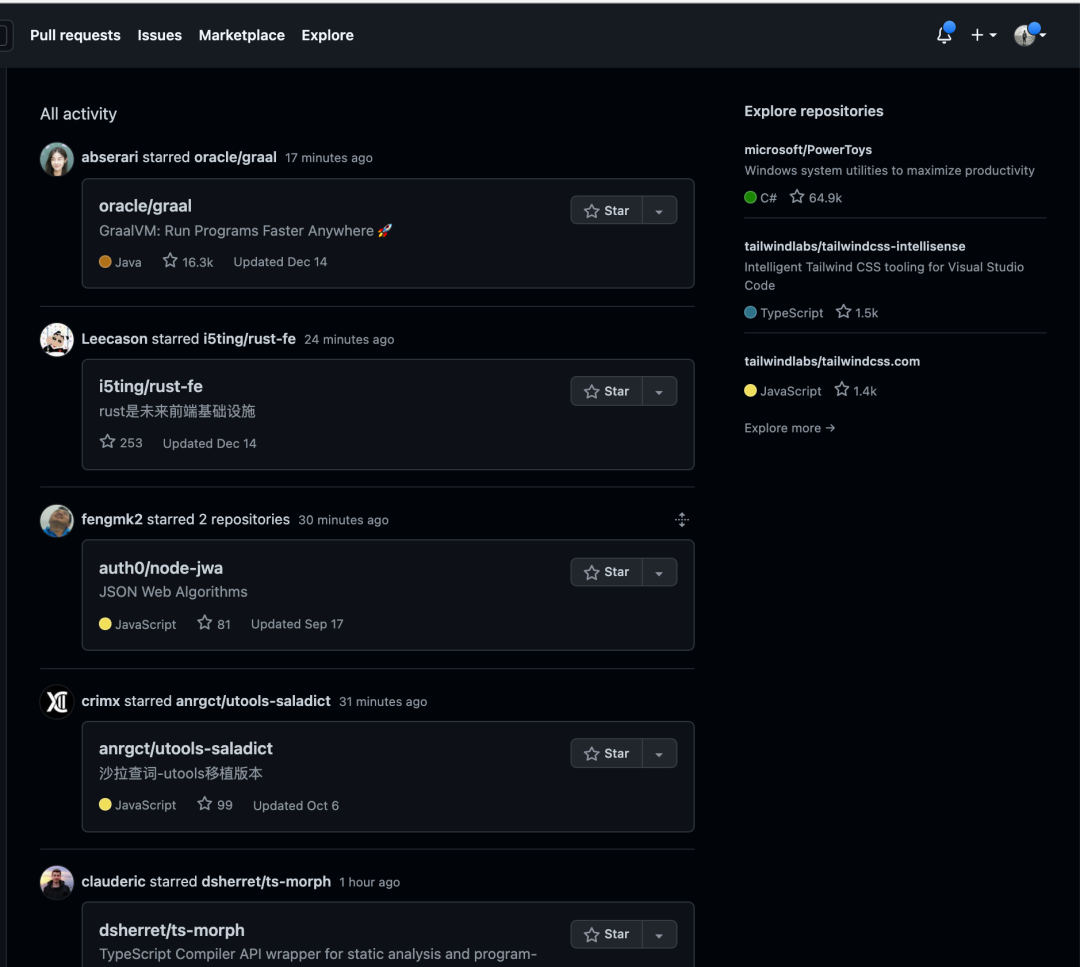The width and height of the screenshot is (1080, 967).
Task: Select the 31 minutes ago timestamp
Action: tap(382, 702)
